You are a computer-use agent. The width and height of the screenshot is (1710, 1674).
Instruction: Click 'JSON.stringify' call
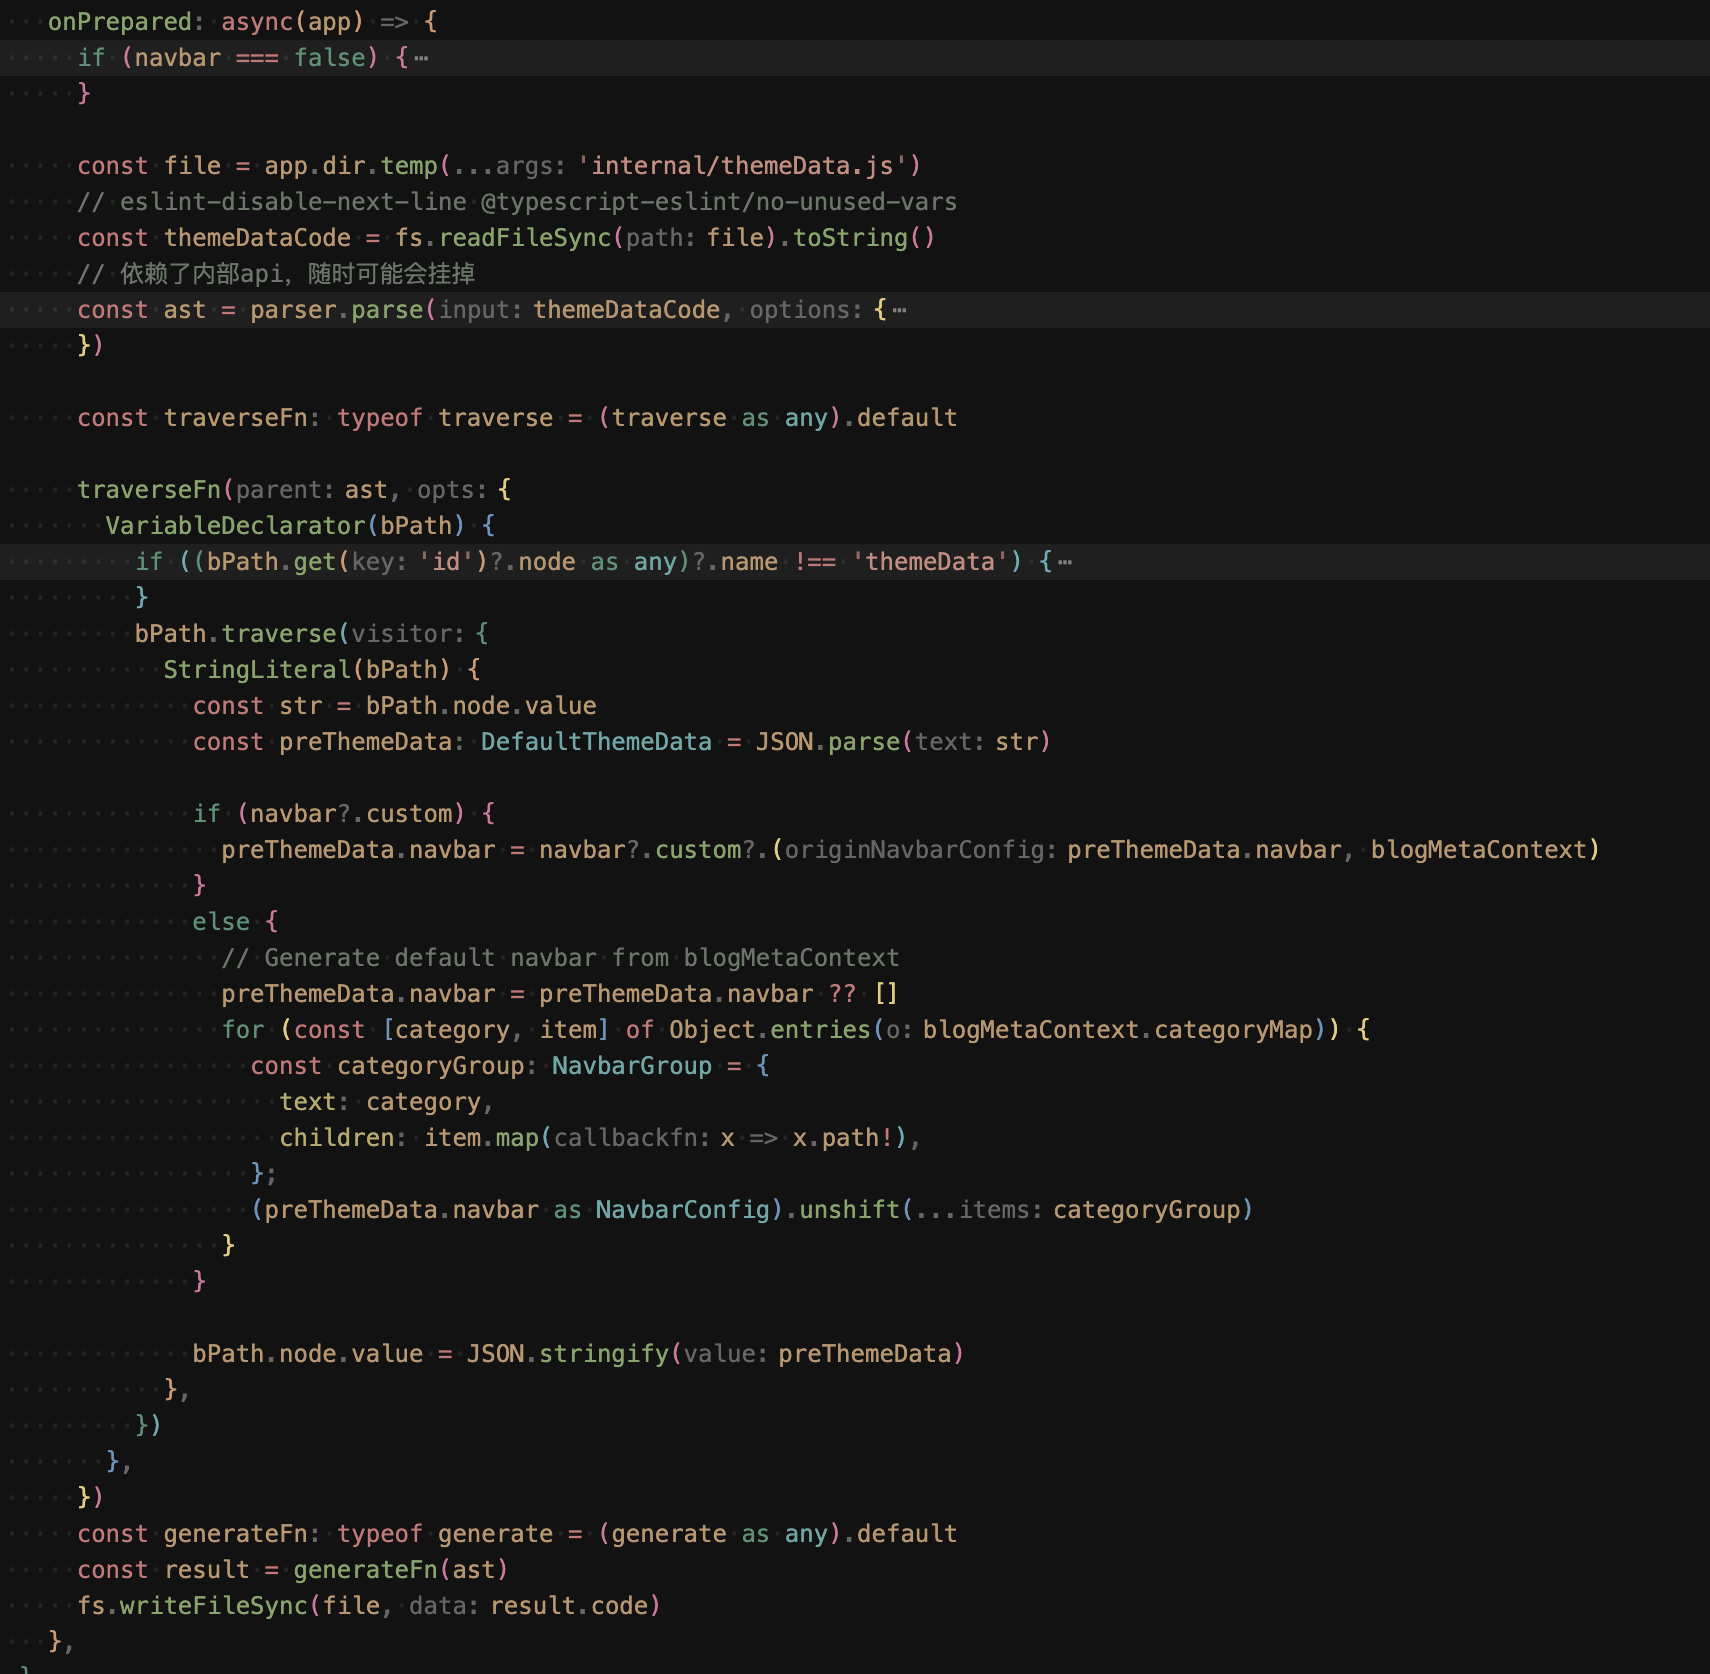tap(568, 1354)
